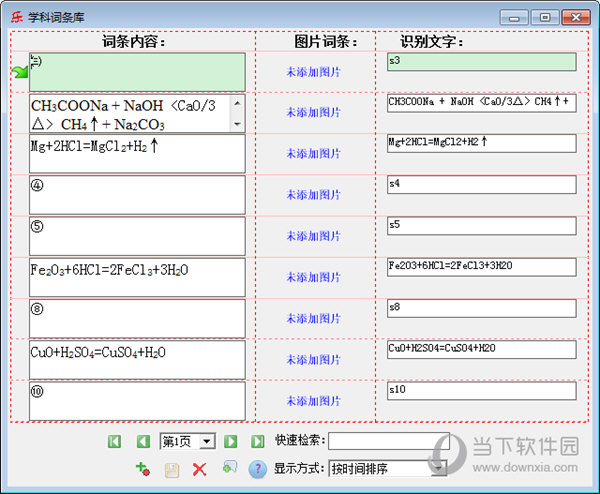Viewport: 600px width, 494px height.
Task: Click the s8 recognition text field
Action: pyautogui.click(x=481, y=308)
